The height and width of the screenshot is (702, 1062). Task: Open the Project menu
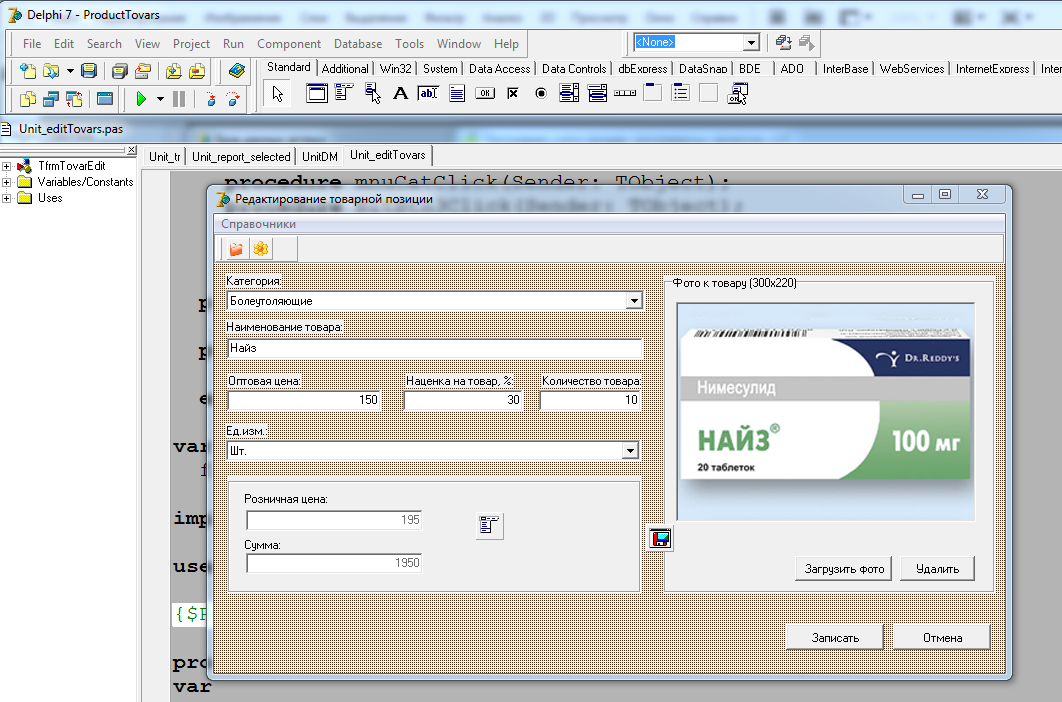click(x=191, y=44)
